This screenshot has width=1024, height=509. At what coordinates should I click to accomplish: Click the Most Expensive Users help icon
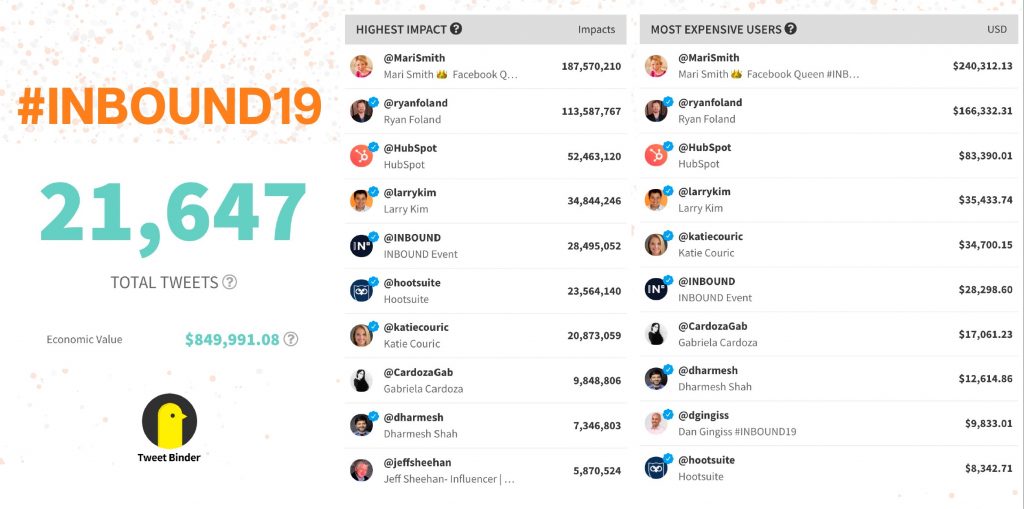coord(790,29)
